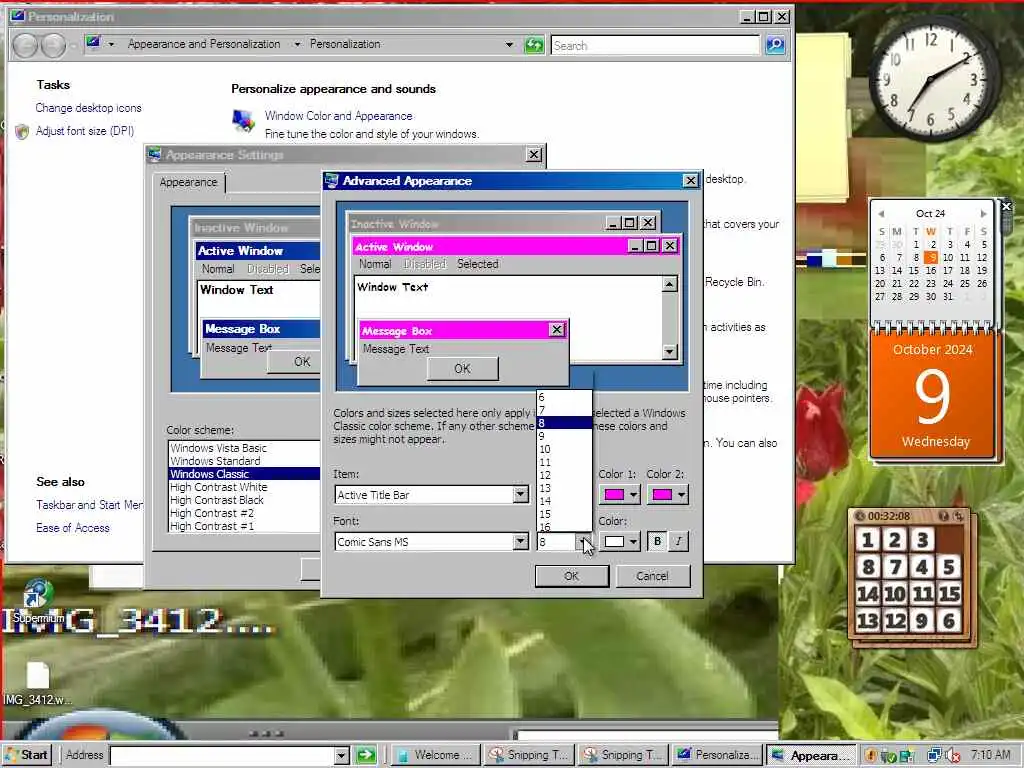Click Normal in the Advanced Appearance preview menu
1024x768 pixels.
375,264
